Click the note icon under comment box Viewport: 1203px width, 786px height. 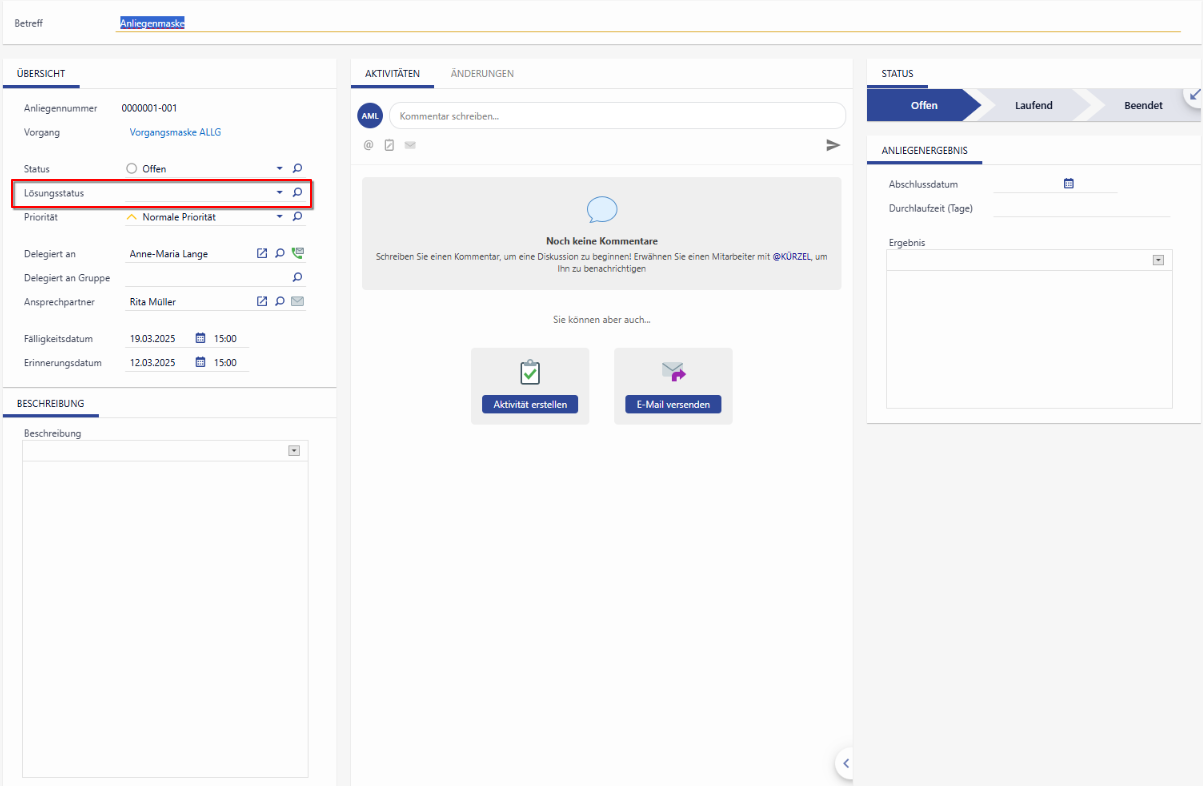(x=389, y=145)
